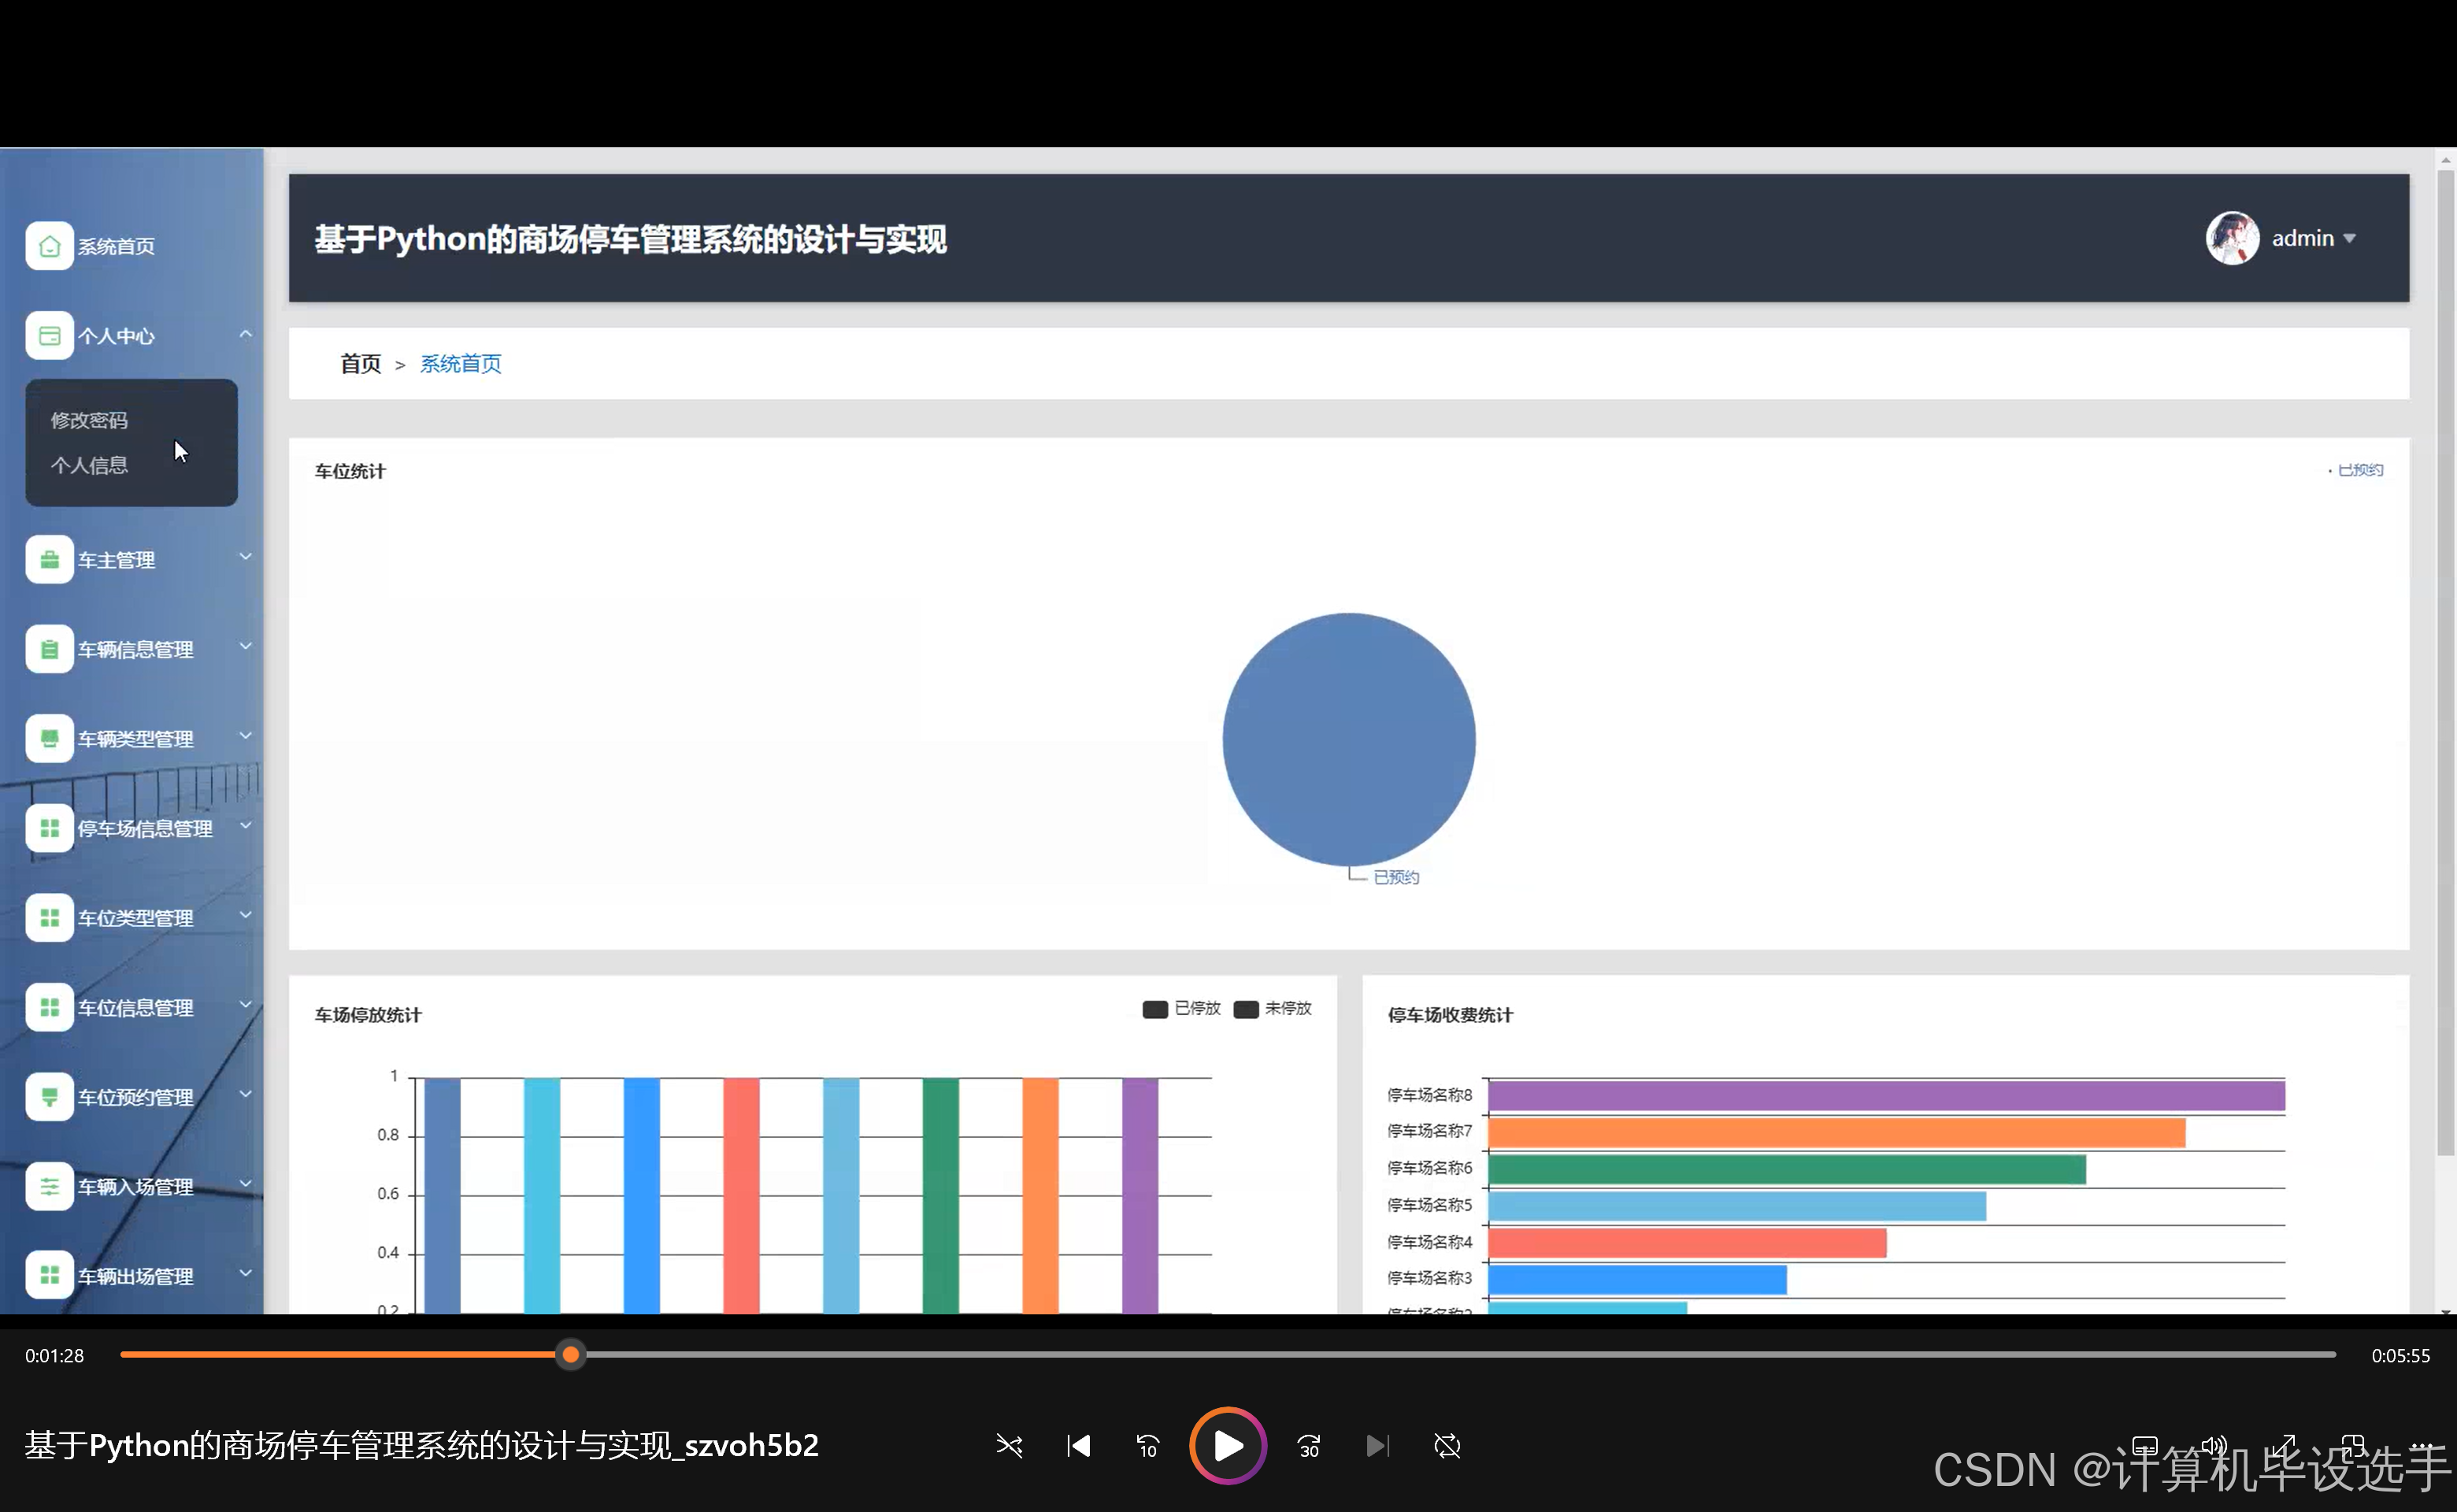Image resolution: width=2457 pixels, height=1512 pixels.
Task: Click the 已预约 pie label
Action: 1396,878
